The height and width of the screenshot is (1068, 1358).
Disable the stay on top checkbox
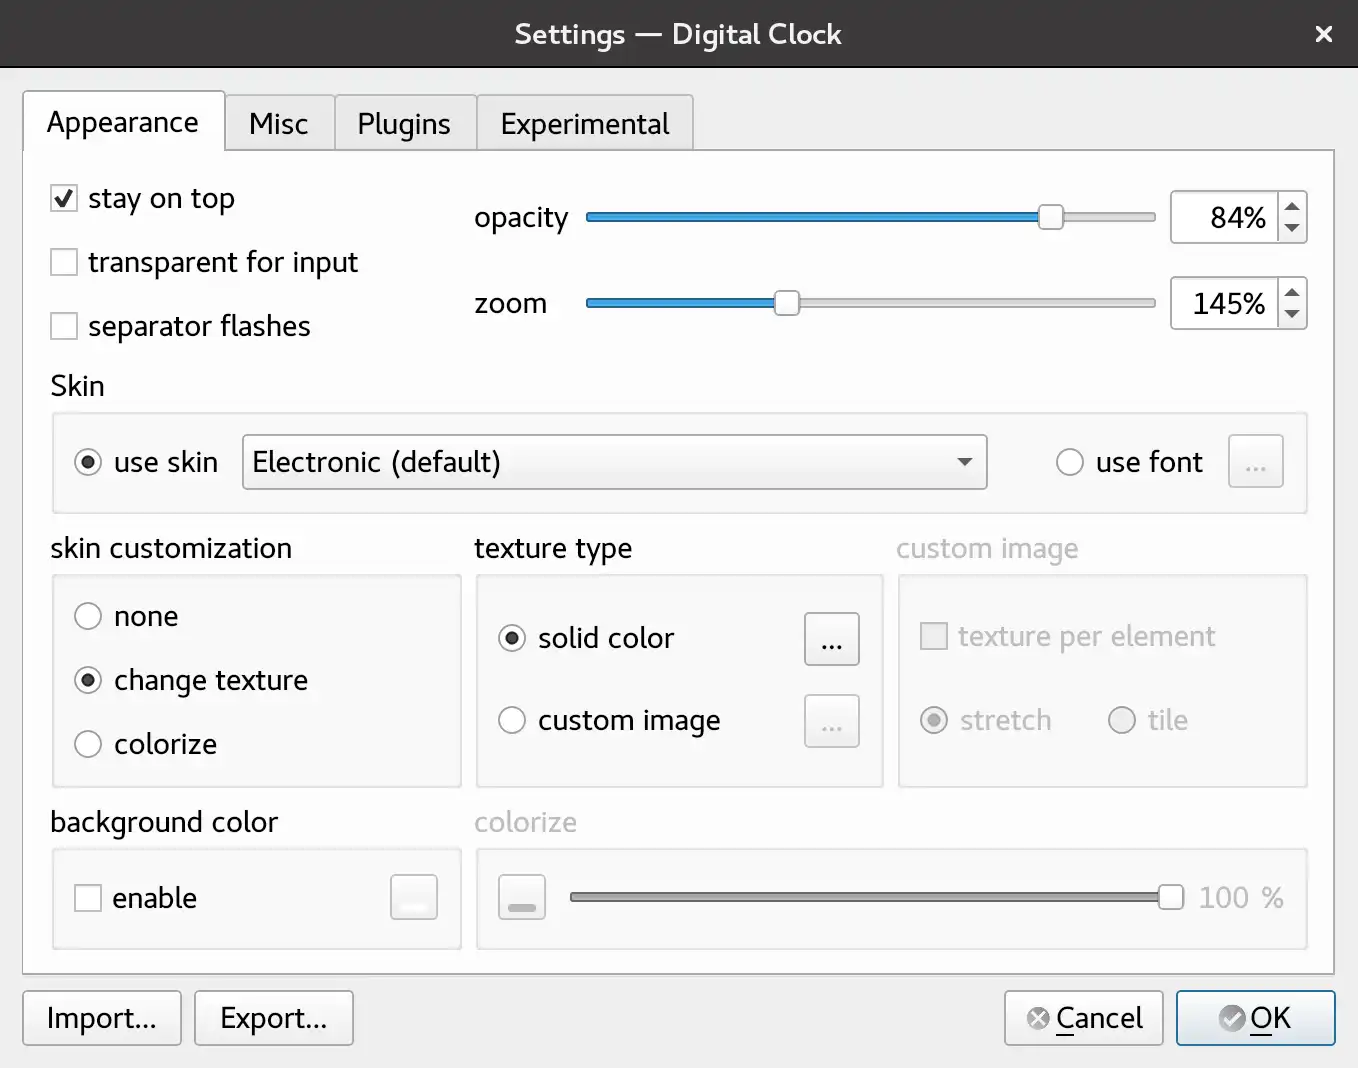pyautogui.click(x=64, y=198)
